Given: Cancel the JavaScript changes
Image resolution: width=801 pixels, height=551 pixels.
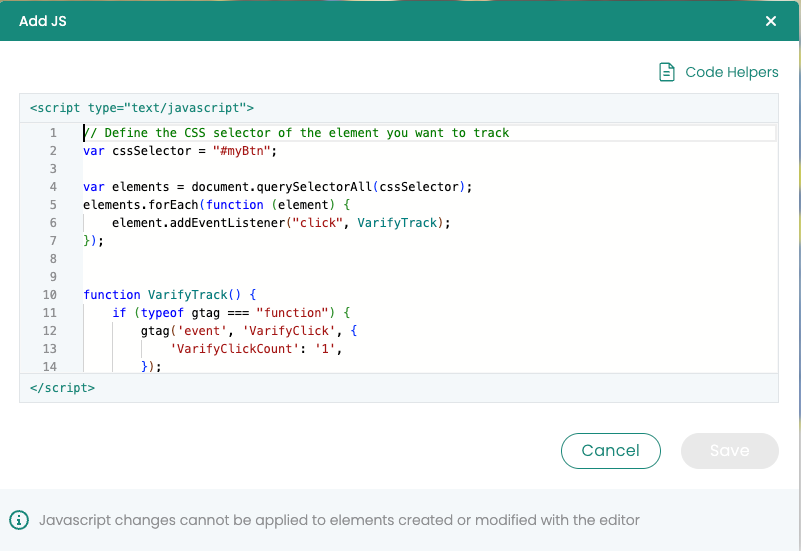Looking at the screenshot, I should tap(610, 450).
